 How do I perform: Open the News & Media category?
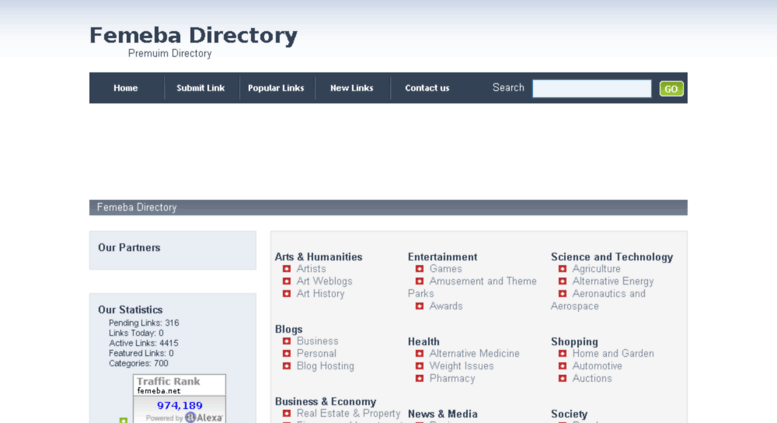pos(443,414)
